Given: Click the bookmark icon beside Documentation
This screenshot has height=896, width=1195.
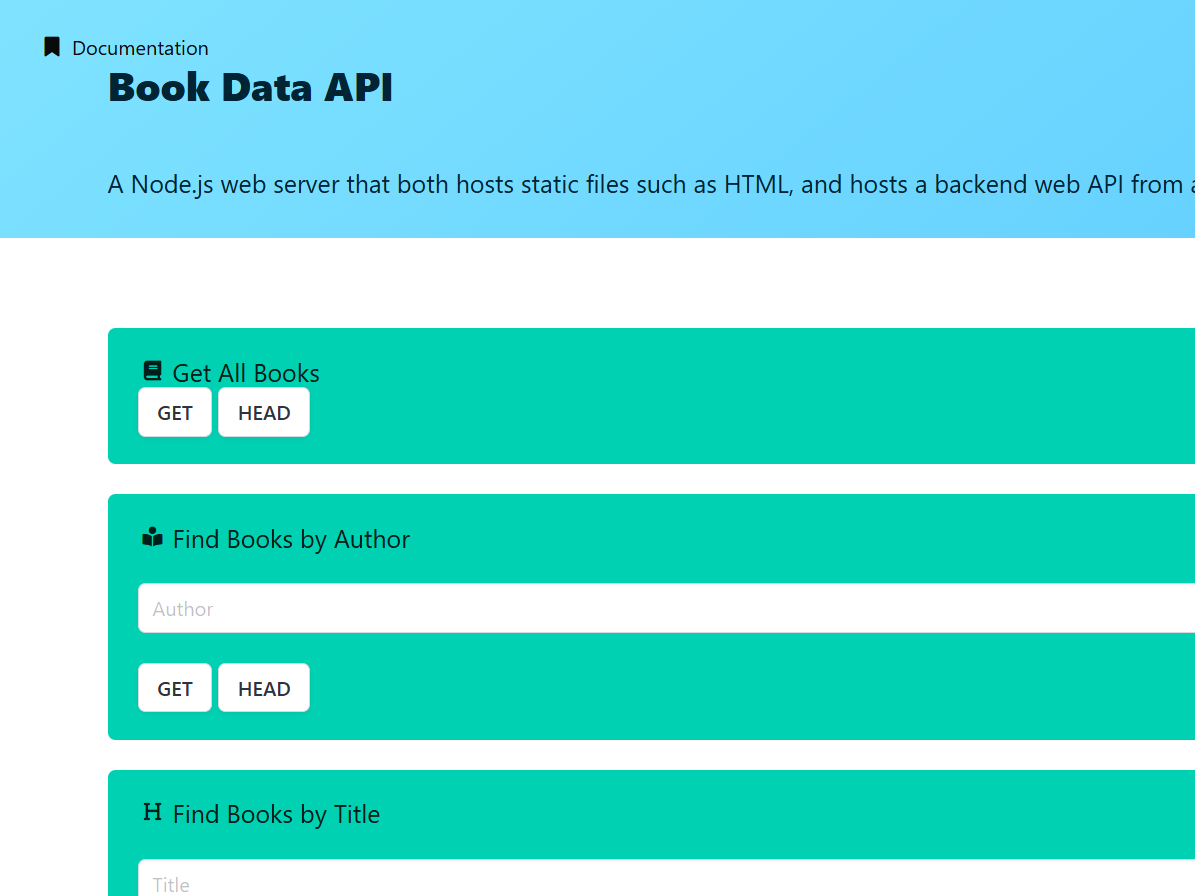Looking at the screenshot, I should (52, 45).
